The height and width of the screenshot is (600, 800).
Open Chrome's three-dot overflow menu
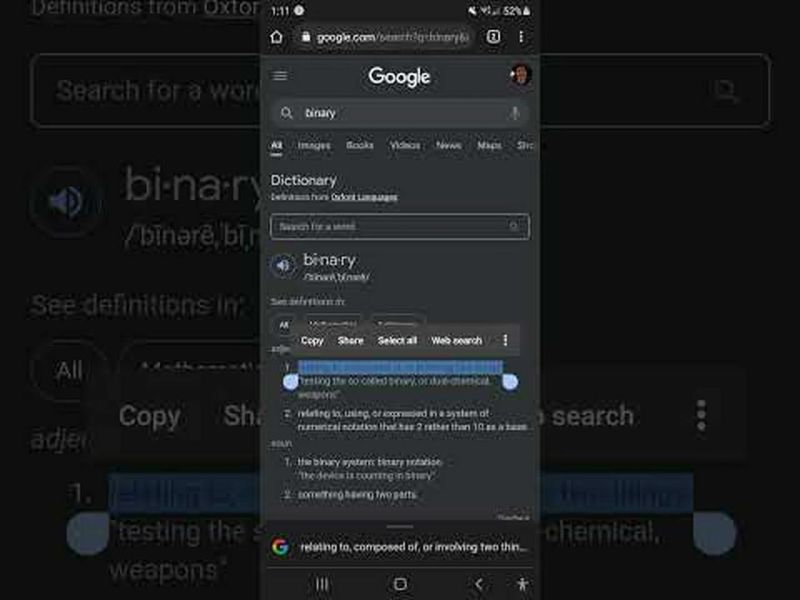pos(521,37)
